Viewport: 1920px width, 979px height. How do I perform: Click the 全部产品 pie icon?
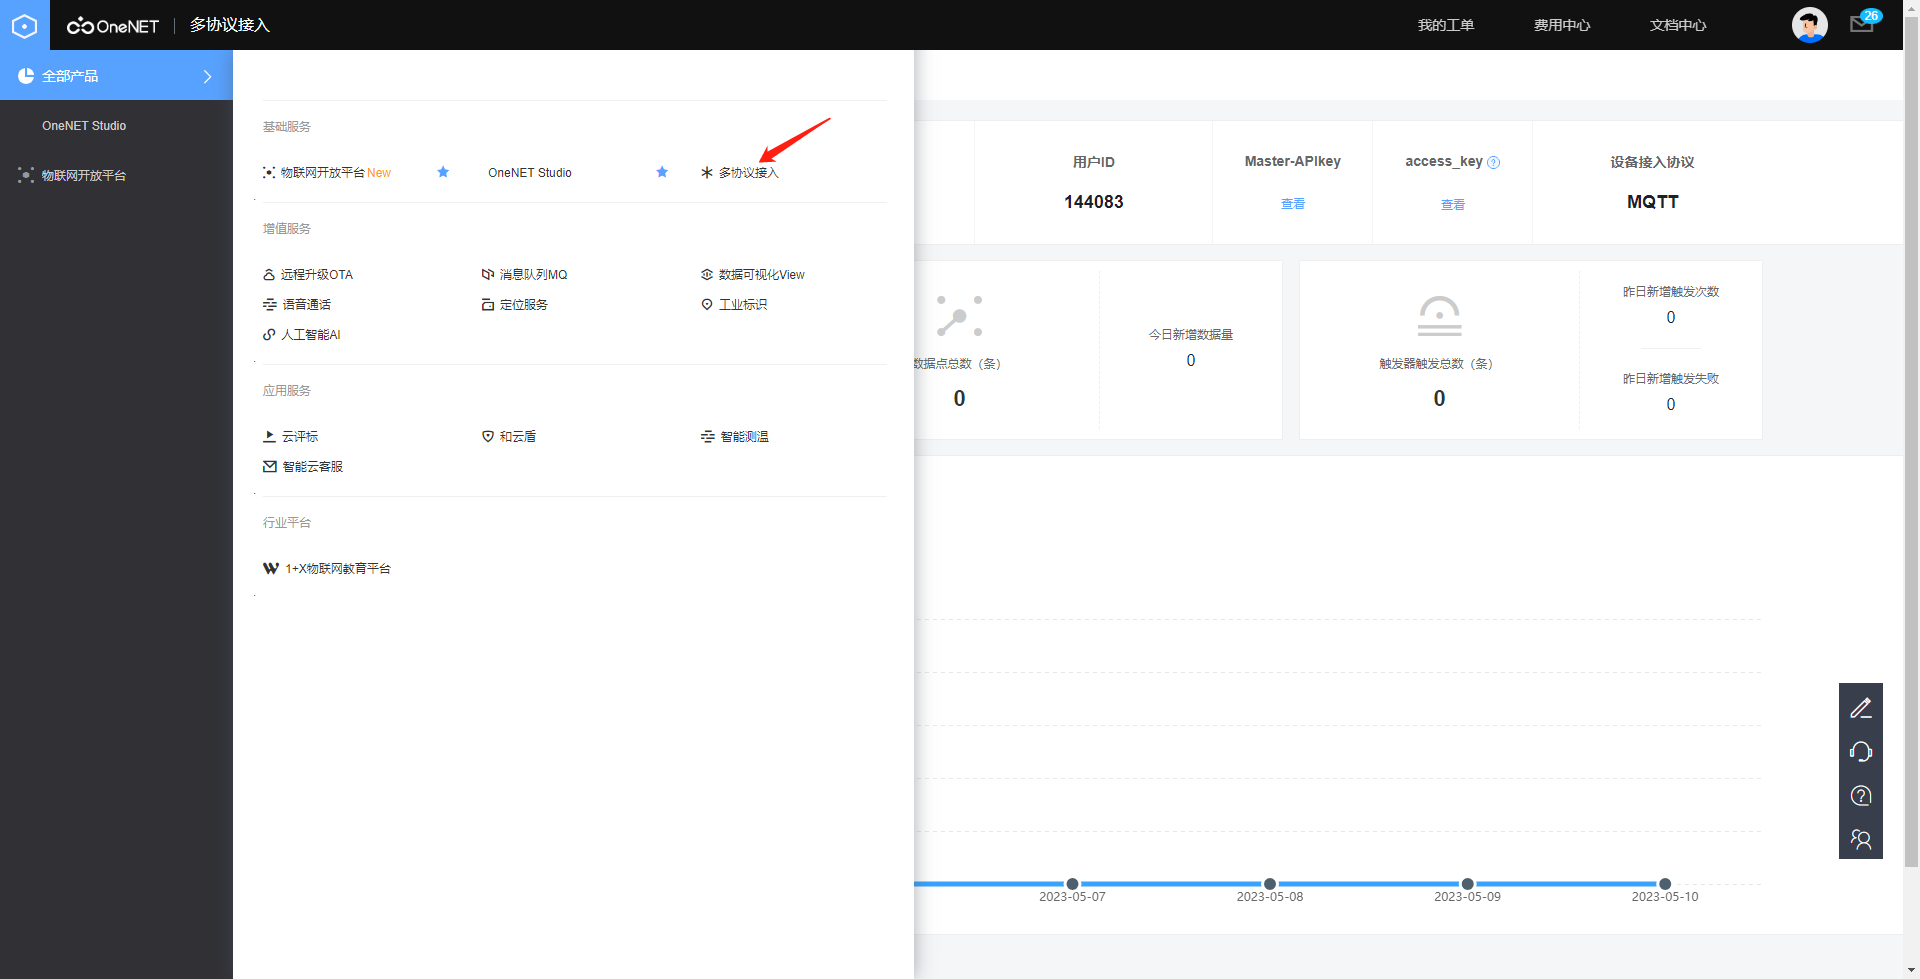[26, 76]
